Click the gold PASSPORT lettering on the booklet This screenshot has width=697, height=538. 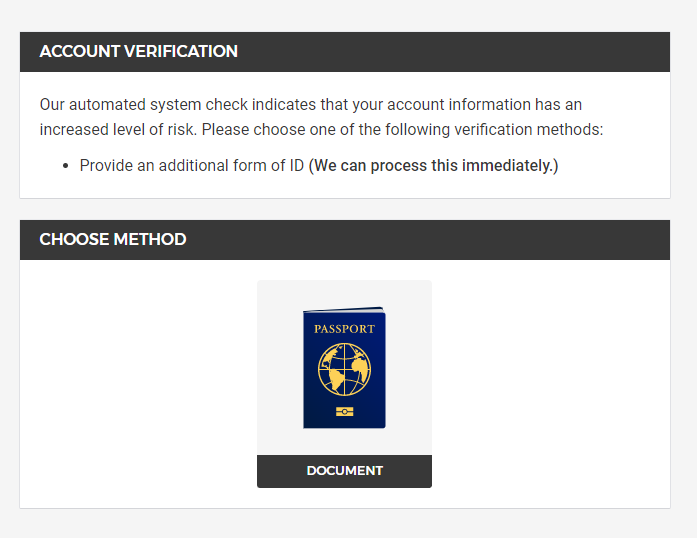344,329
